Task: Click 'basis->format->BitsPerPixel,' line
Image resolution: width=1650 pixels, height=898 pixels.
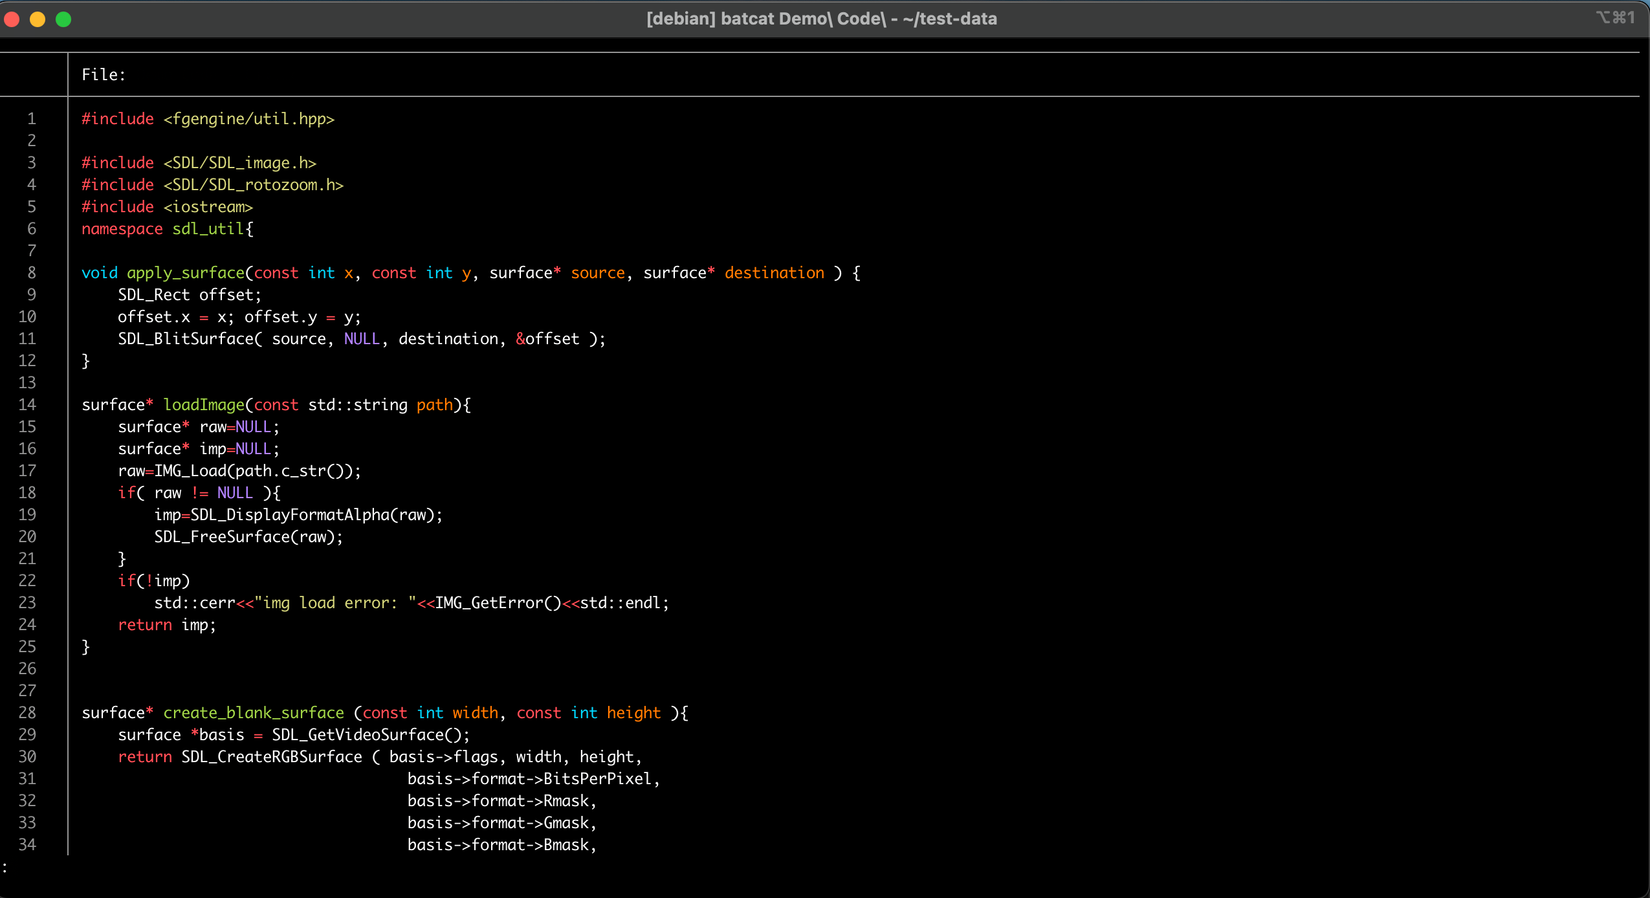Action: (x=534, y=779)
